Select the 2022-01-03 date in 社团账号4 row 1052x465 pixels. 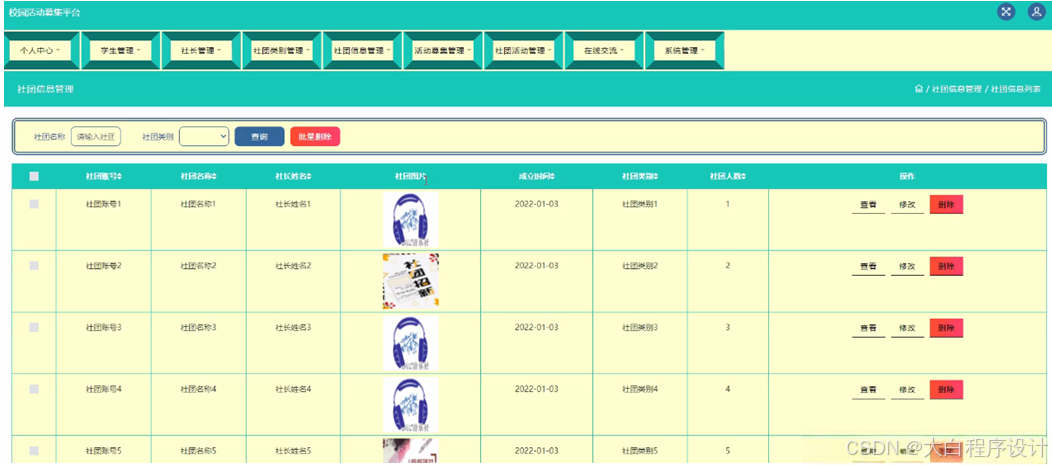coord(536,389)
